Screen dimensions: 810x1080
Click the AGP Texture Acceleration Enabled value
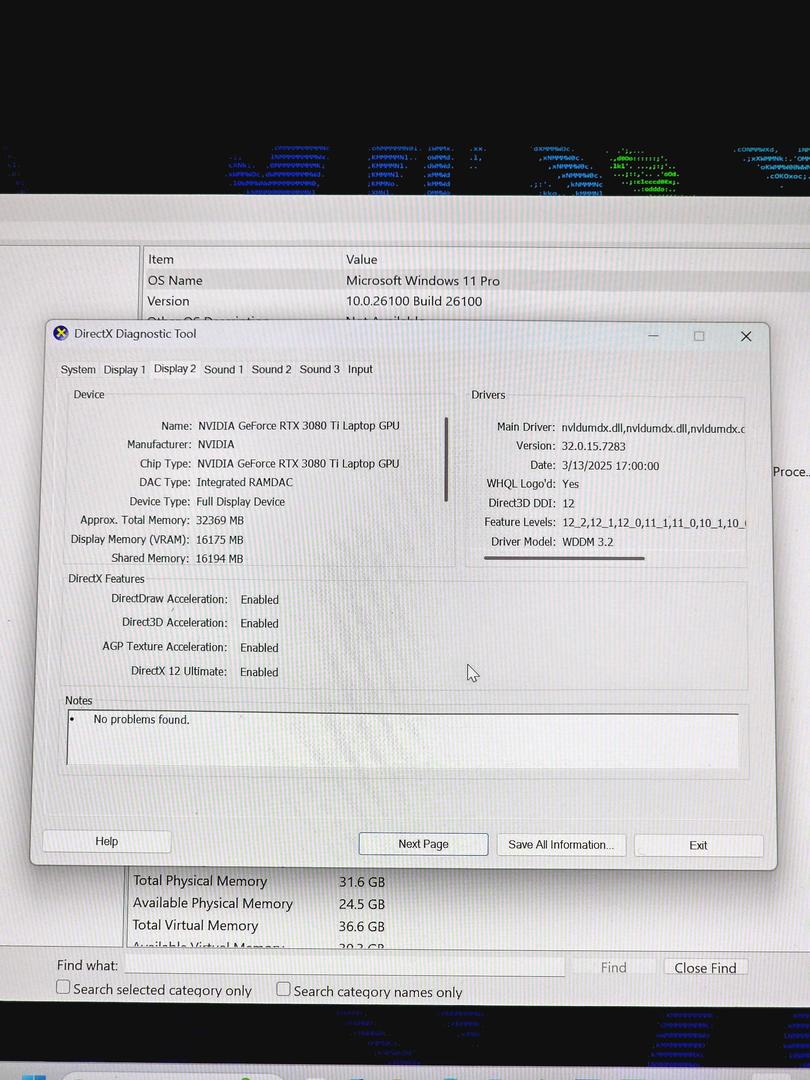(259, 647)
